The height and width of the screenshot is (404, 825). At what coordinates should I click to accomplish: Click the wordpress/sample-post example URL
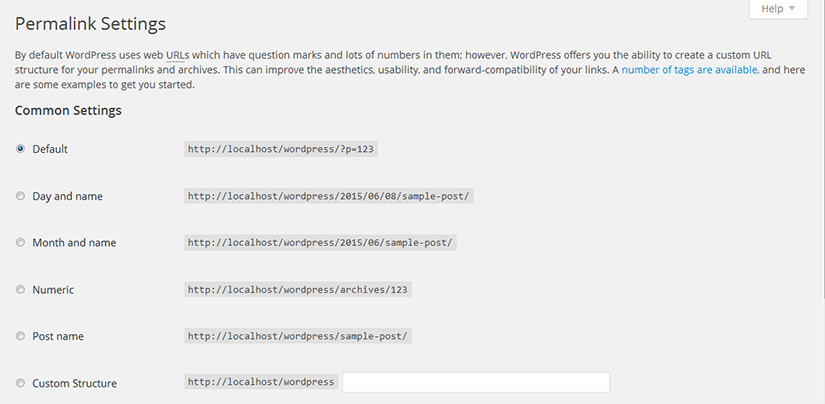click(x=298, y=336)
